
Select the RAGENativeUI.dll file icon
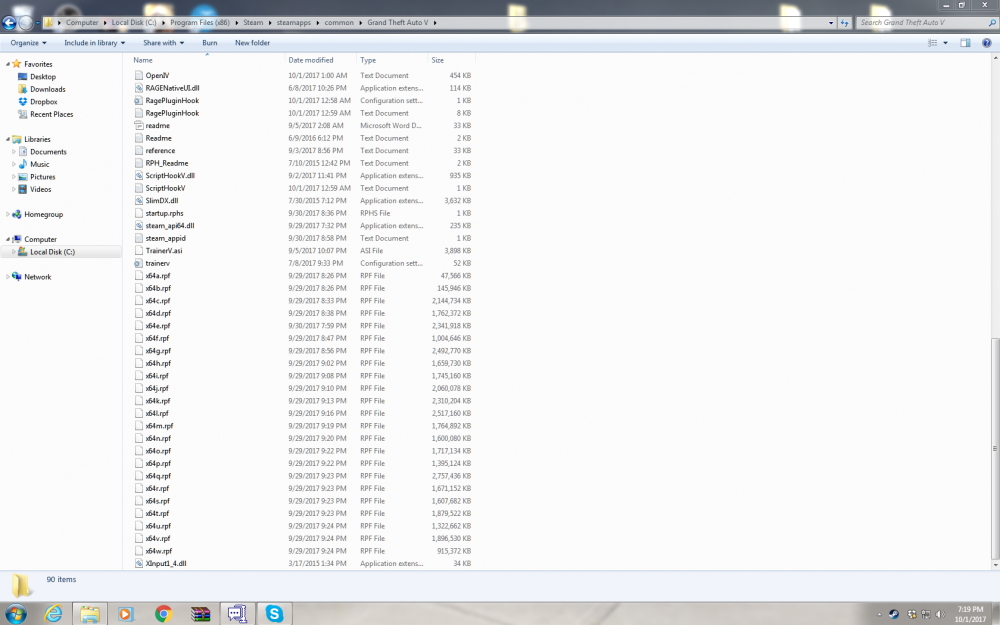click(138, 88)
